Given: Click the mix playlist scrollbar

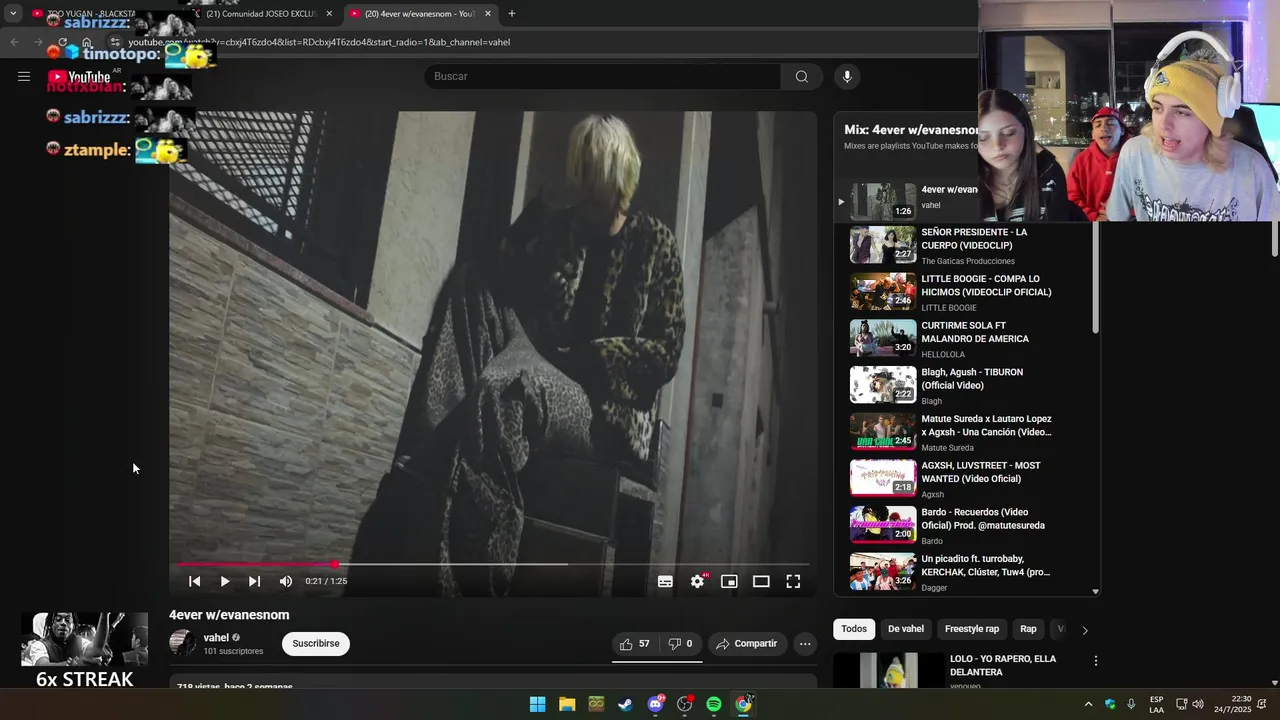Looking at the screenshot, I should pos(1095,278).
